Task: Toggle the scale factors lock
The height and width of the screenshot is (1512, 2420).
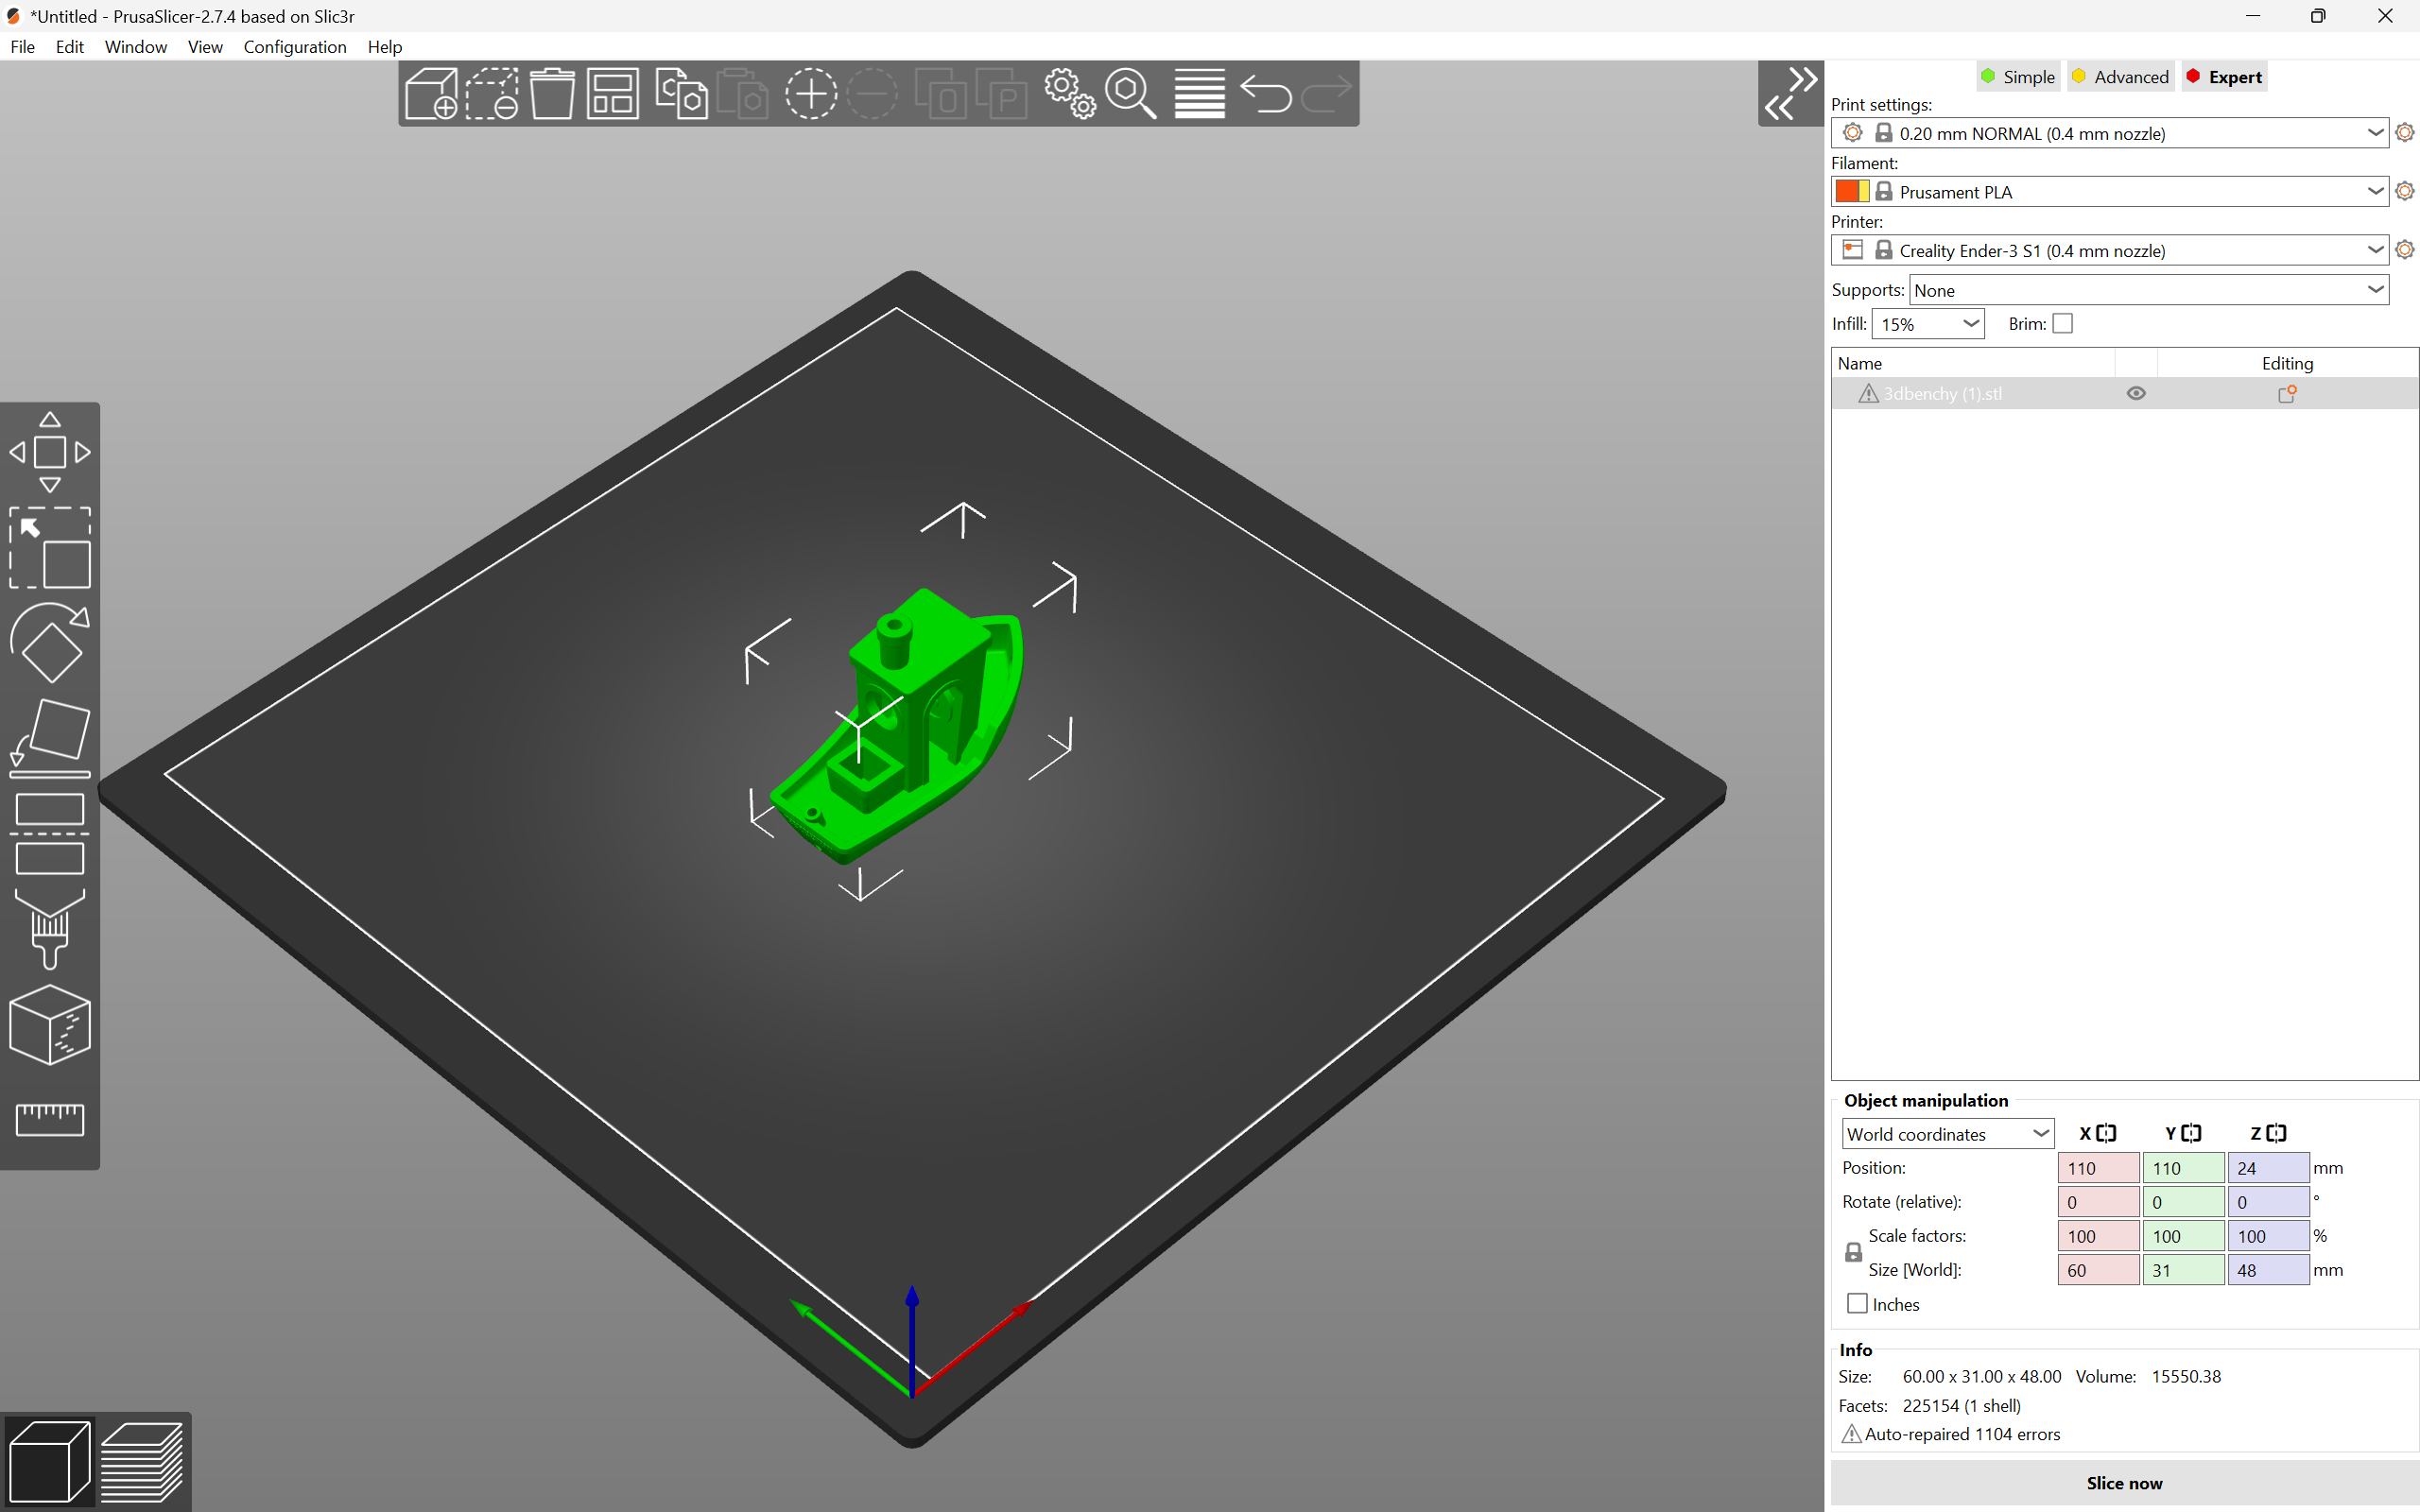Action: (x=1853, y=1253)
